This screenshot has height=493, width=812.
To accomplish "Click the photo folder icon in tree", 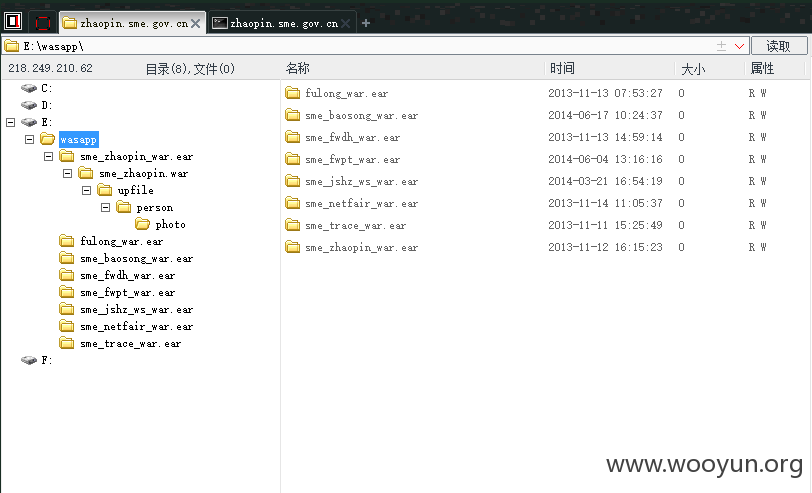I will point(142,224).
